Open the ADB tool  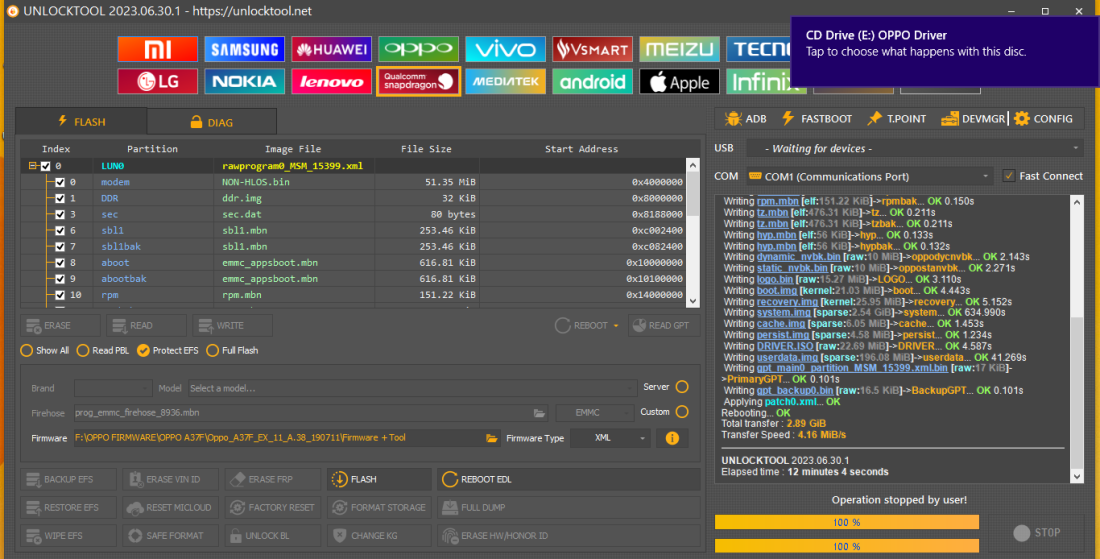click(745, 119)
